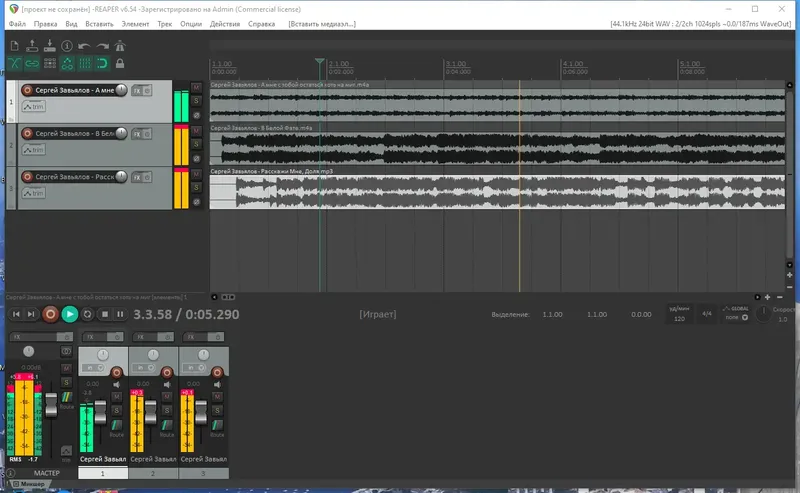
Task: Open the Вставить menu
Action: (99, 24)
